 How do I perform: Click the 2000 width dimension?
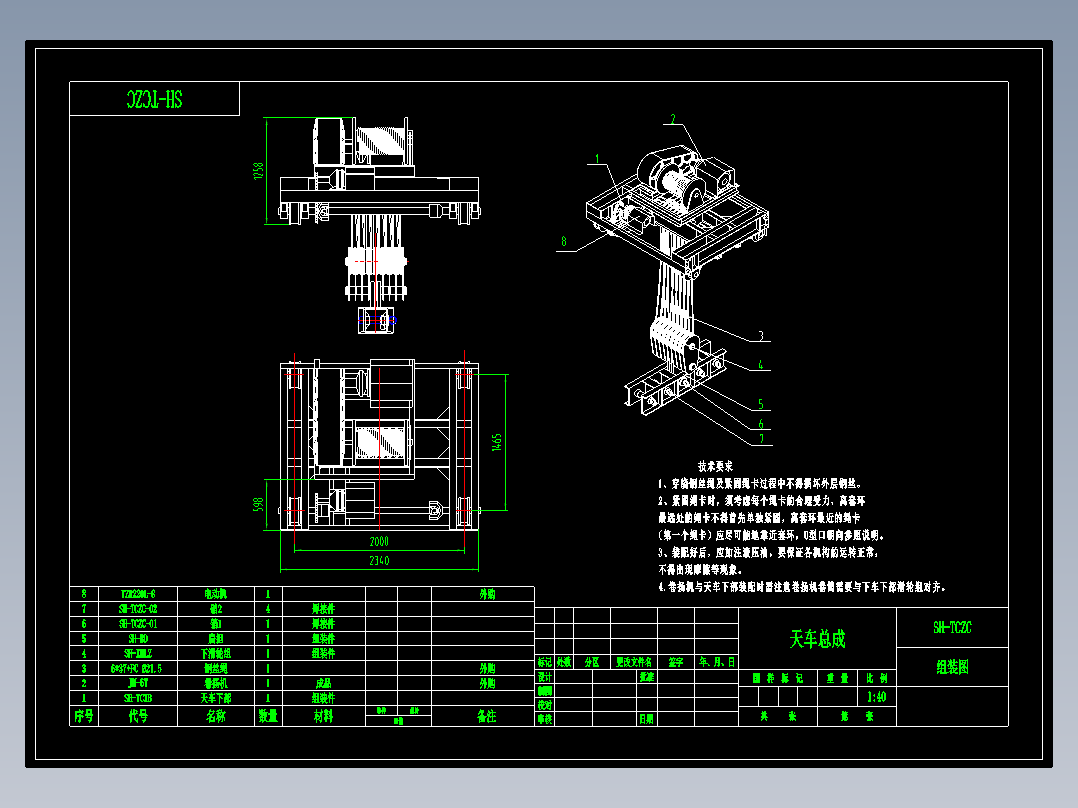point(379,542)
